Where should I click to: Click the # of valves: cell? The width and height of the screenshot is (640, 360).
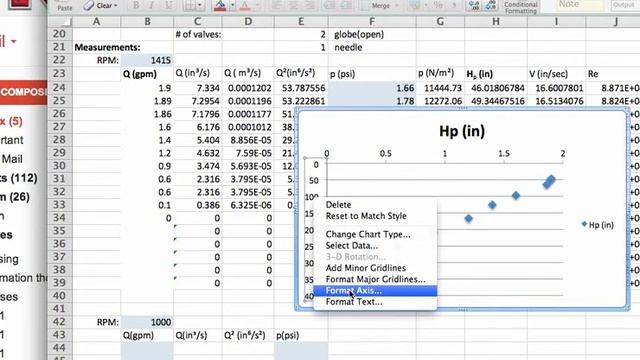tap(198, 34)
